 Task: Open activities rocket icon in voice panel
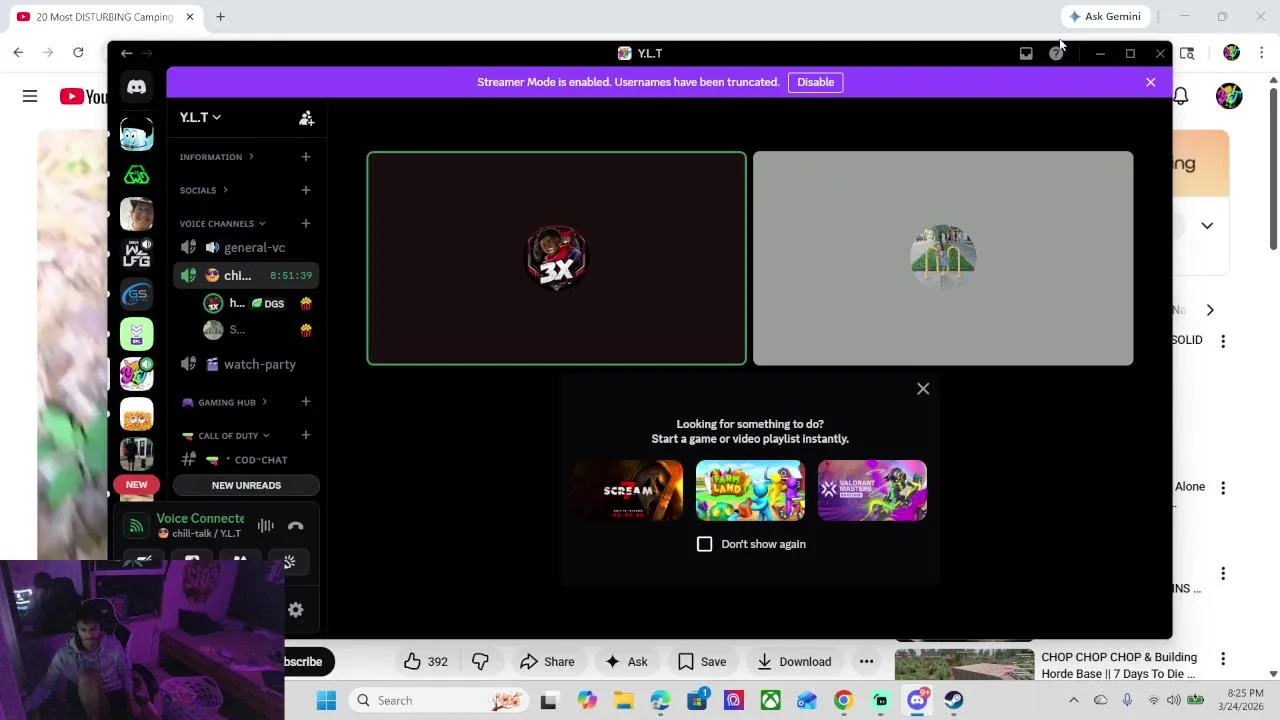pos(289,562)
